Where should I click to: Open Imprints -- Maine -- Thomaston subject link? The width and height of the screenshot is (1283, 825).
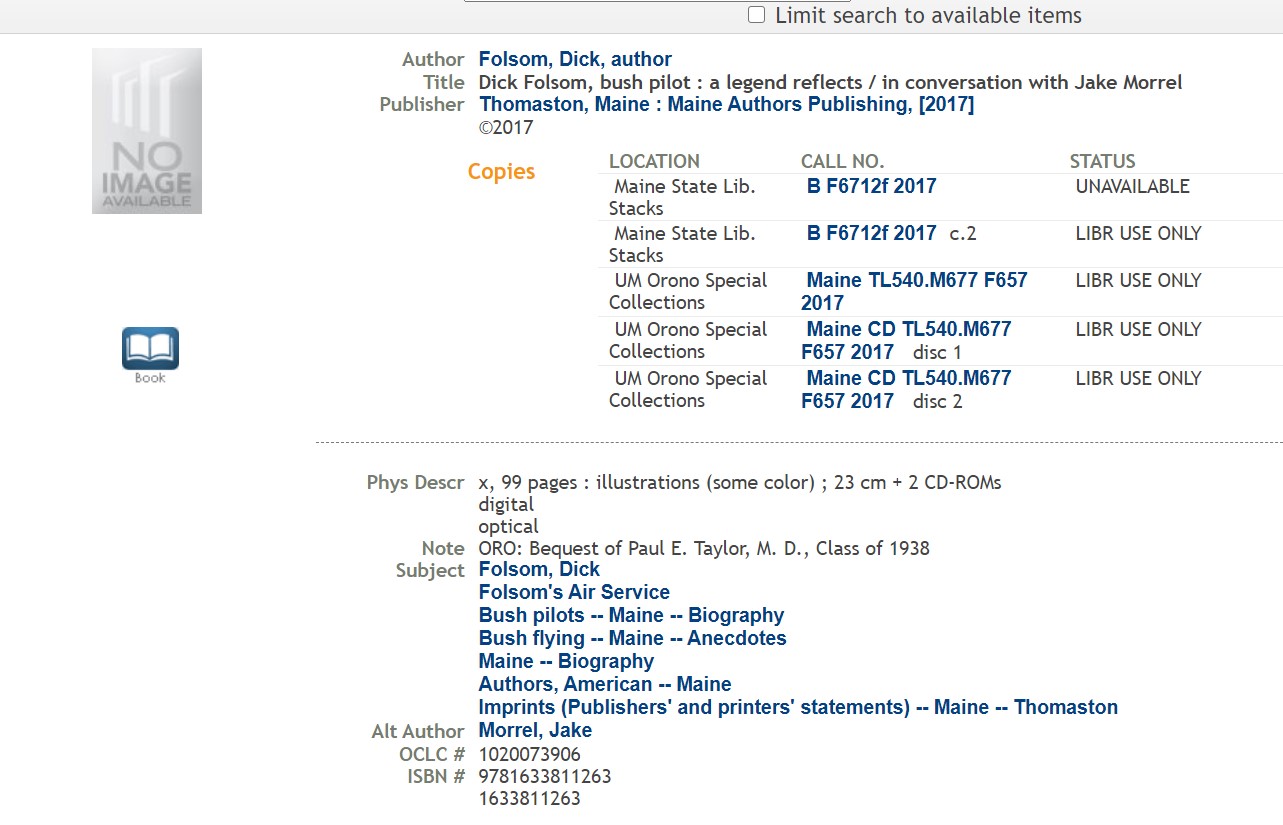pos(798,707)
